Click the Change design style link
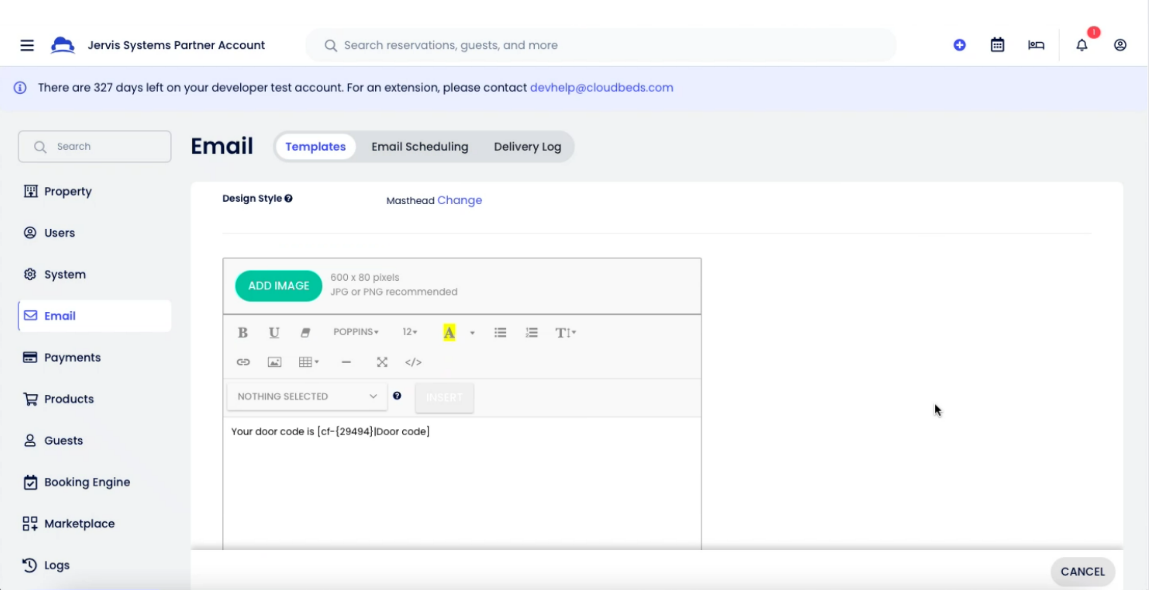The width and height of the screenshot is (1149, 590). [x=459, y=200]
